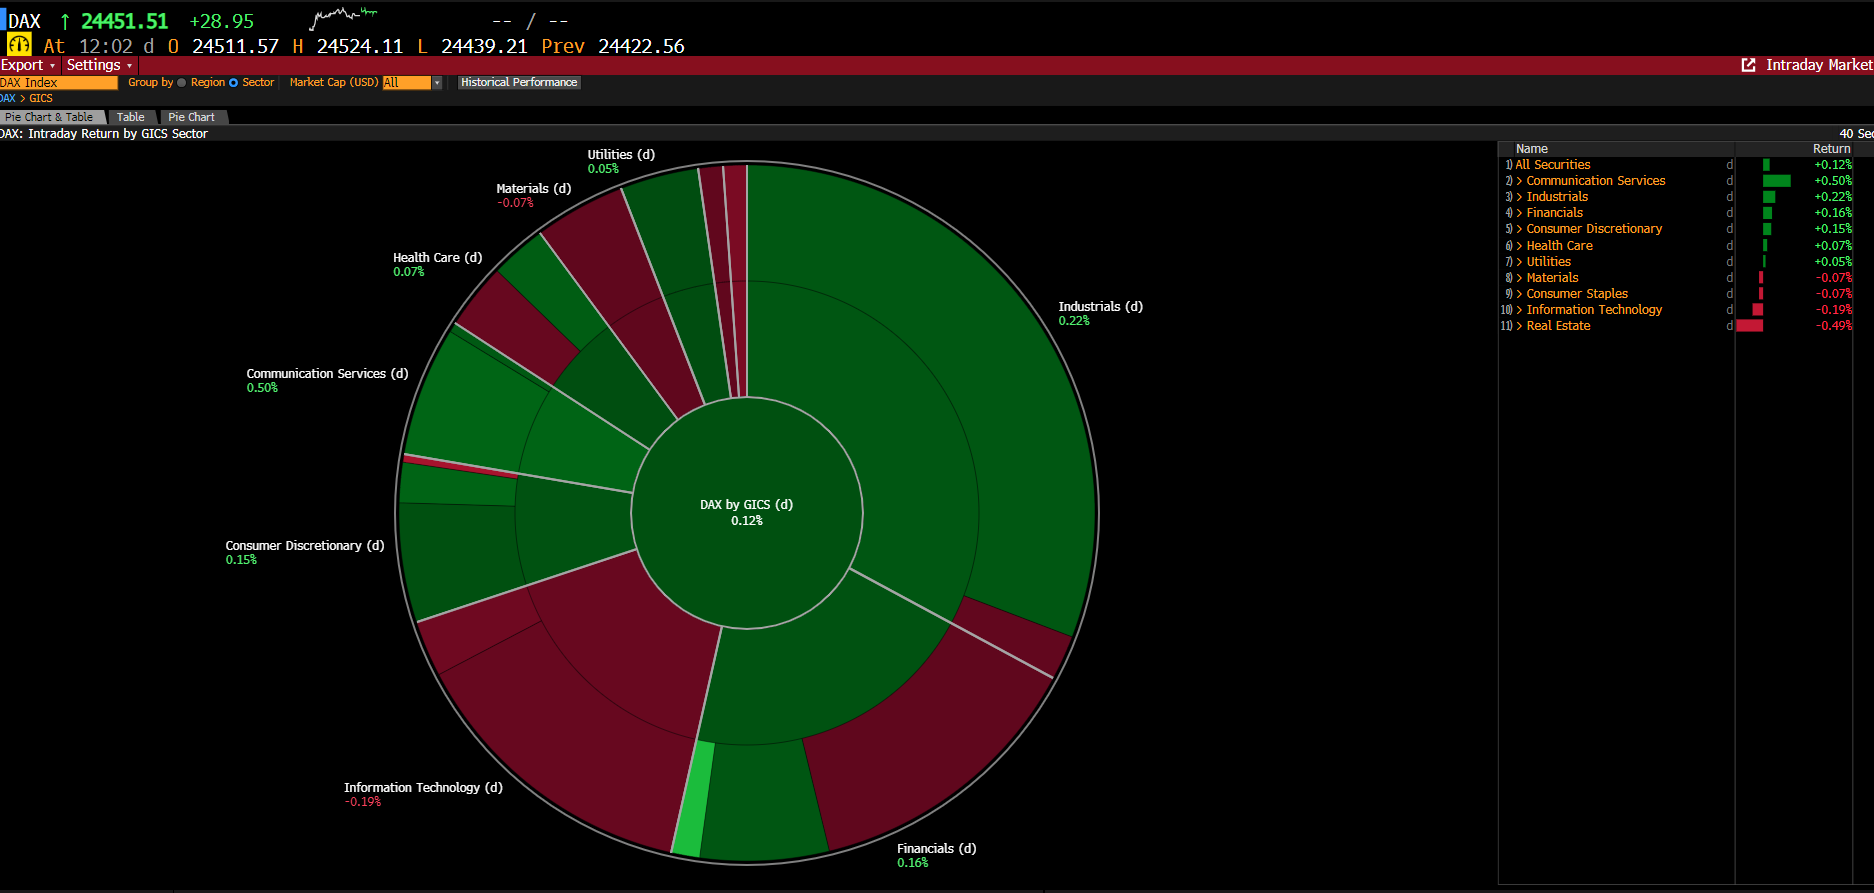Select the Sector radio button

(x=234, y=83)
